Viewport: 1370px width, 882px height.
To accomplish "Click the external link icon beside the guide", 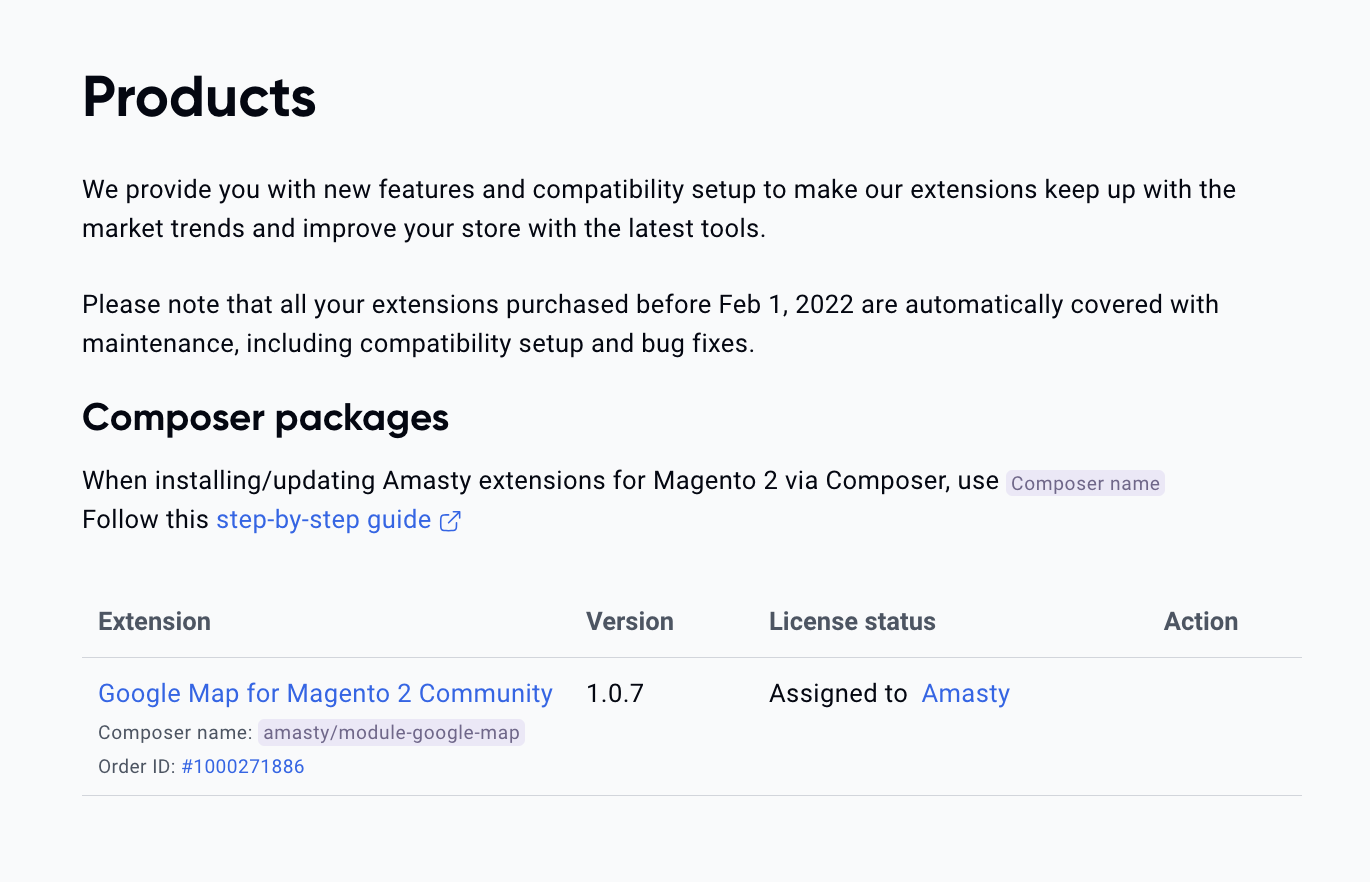I will pyautogui.click(x=450, y=521).
